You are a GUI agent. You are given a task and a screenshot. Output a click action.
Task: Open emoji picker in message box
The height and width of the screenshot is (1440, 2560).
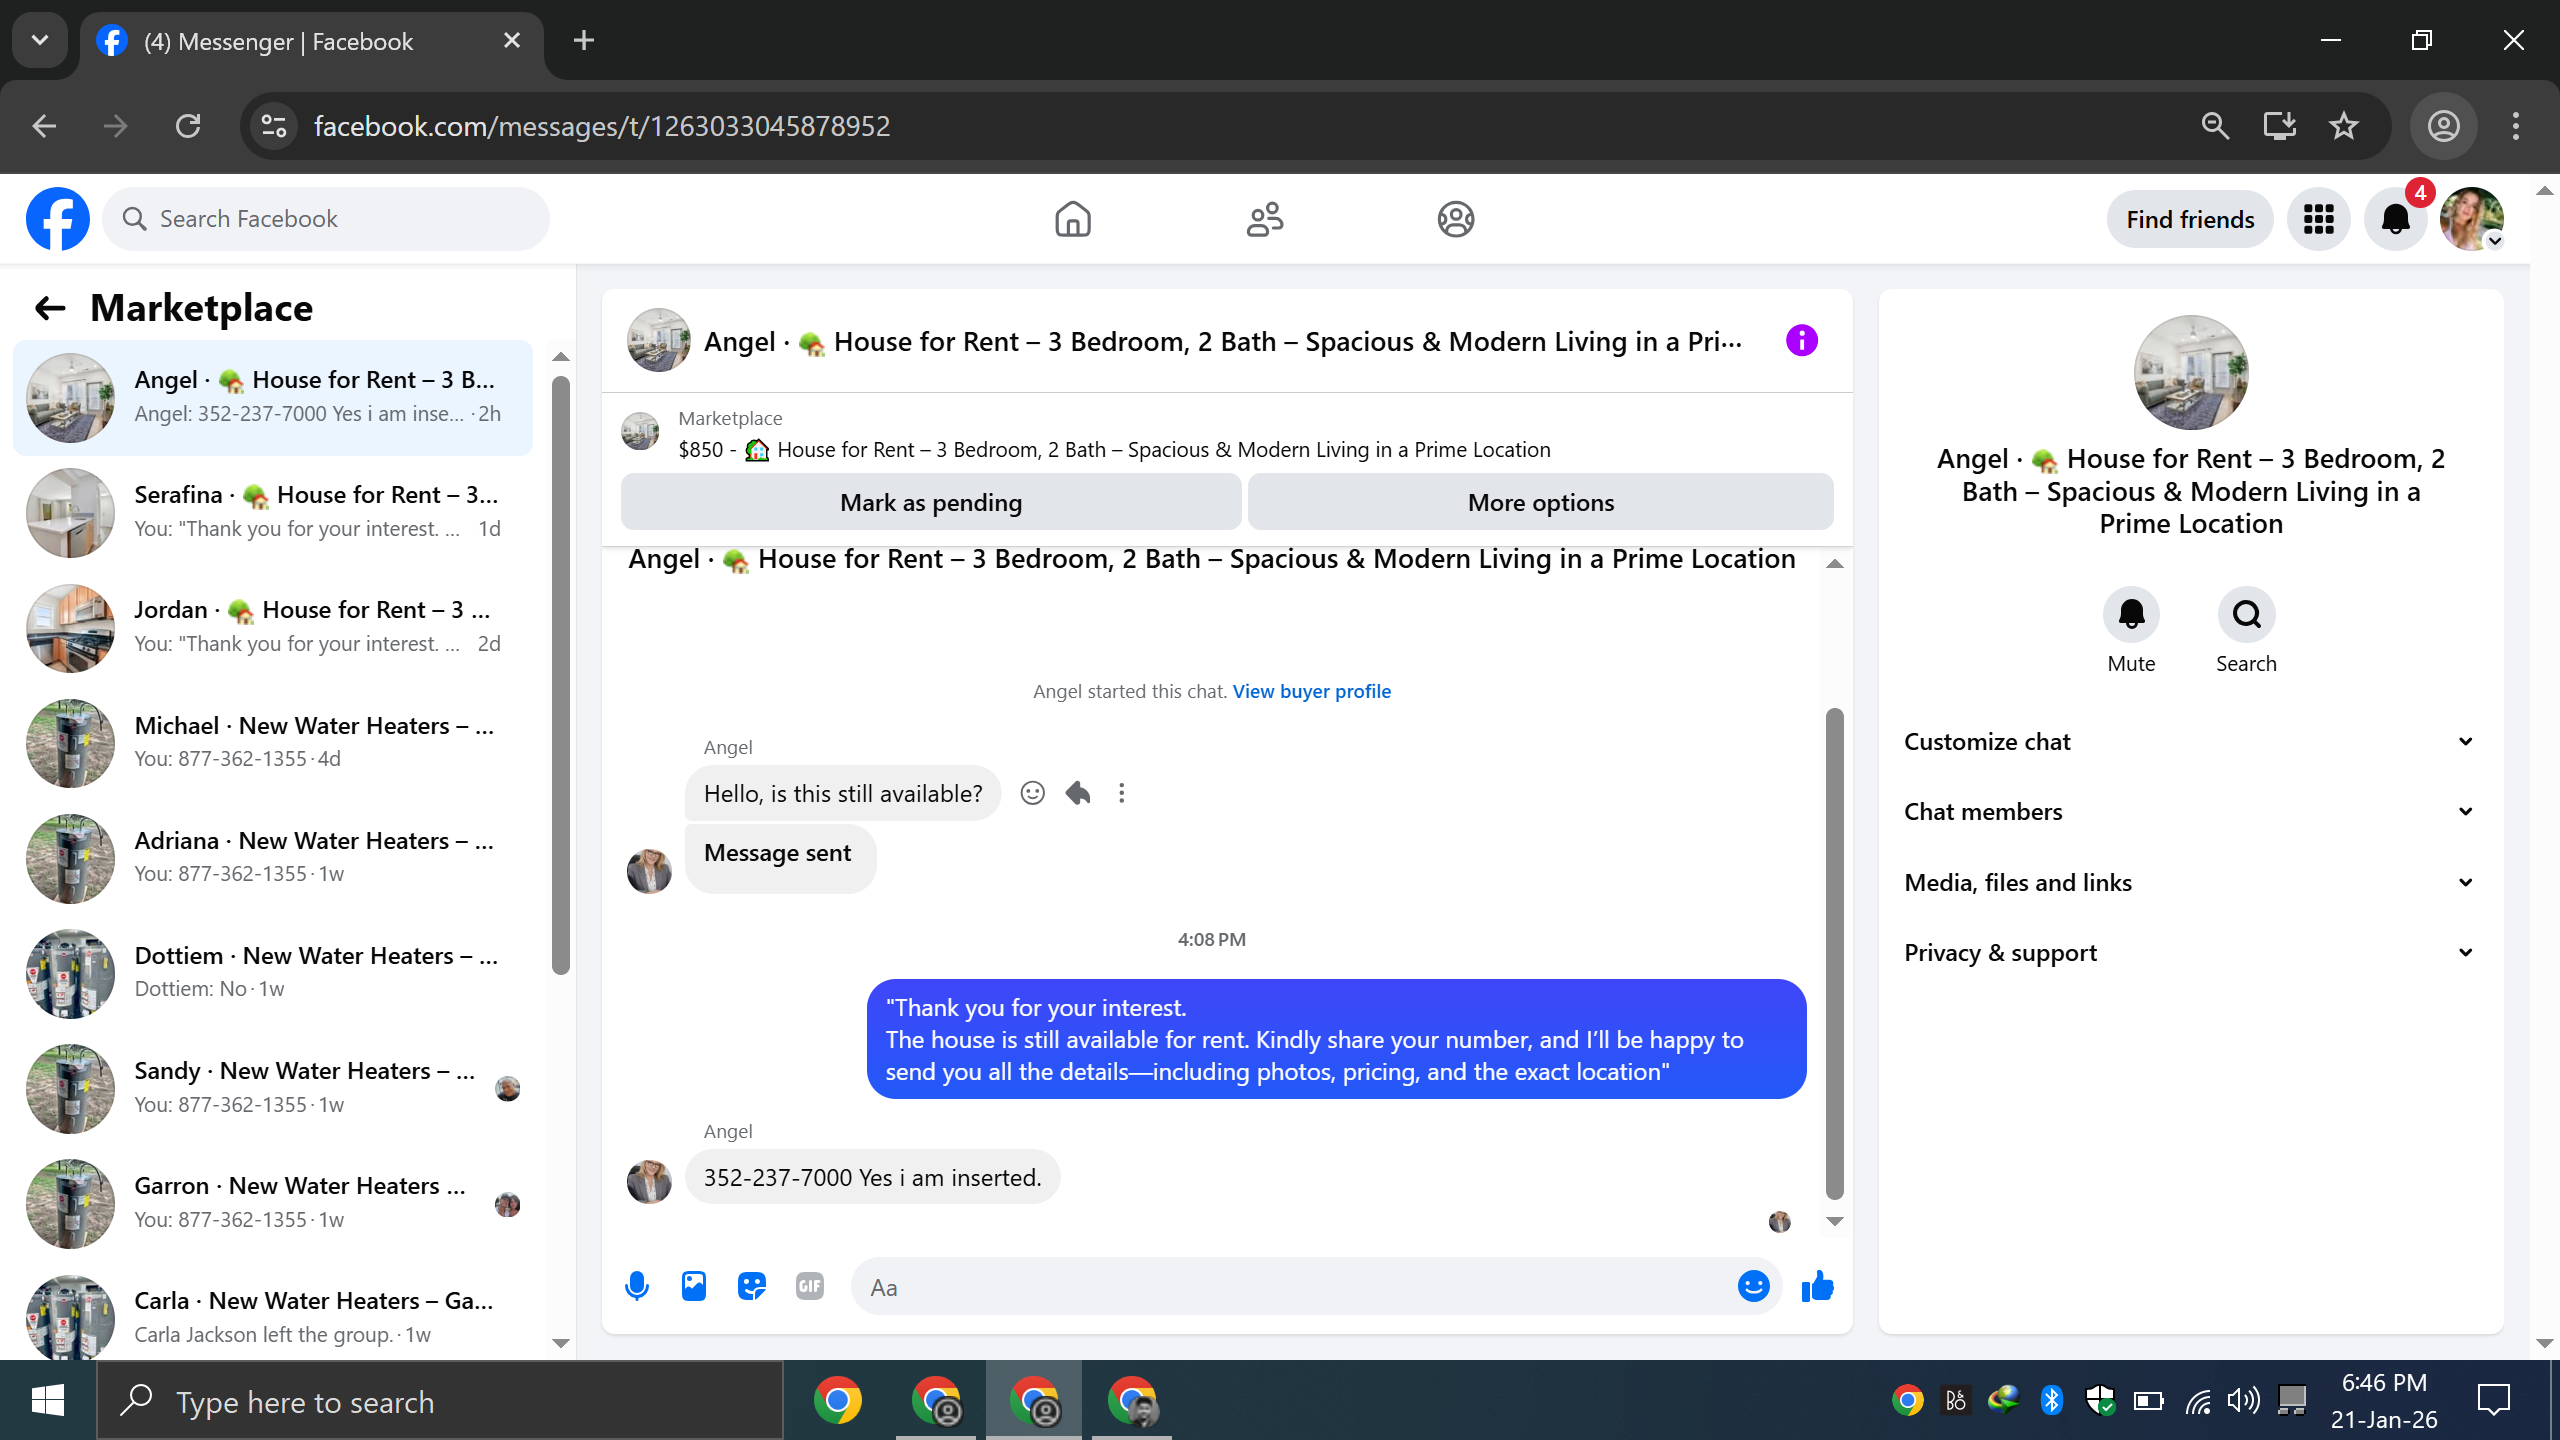coord(1753,1286)
